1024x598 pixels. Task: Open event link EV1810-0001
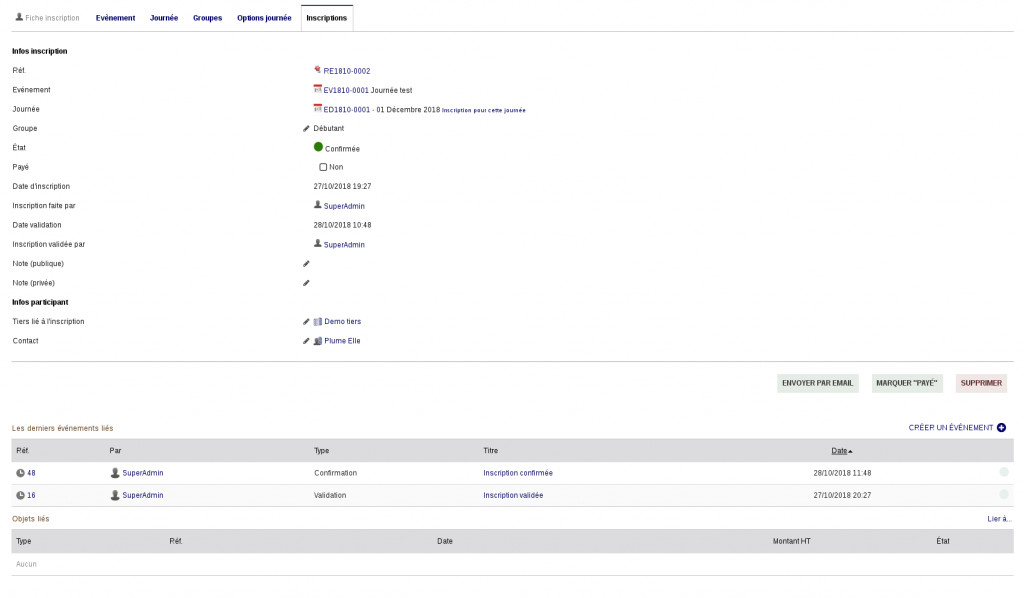pos(346,91)
